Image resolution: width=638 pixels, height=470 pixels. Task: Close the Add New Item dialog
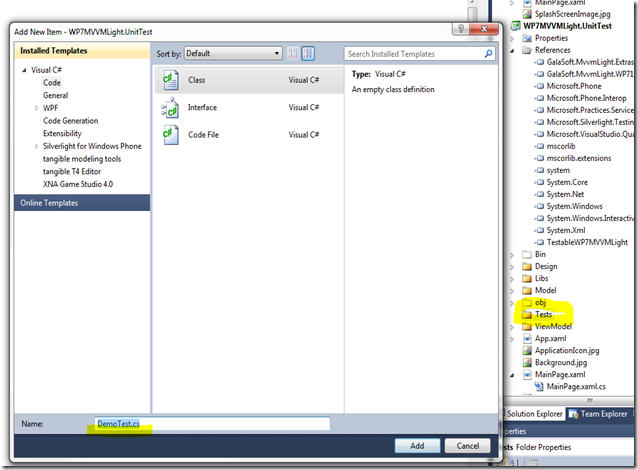[484, 28]
